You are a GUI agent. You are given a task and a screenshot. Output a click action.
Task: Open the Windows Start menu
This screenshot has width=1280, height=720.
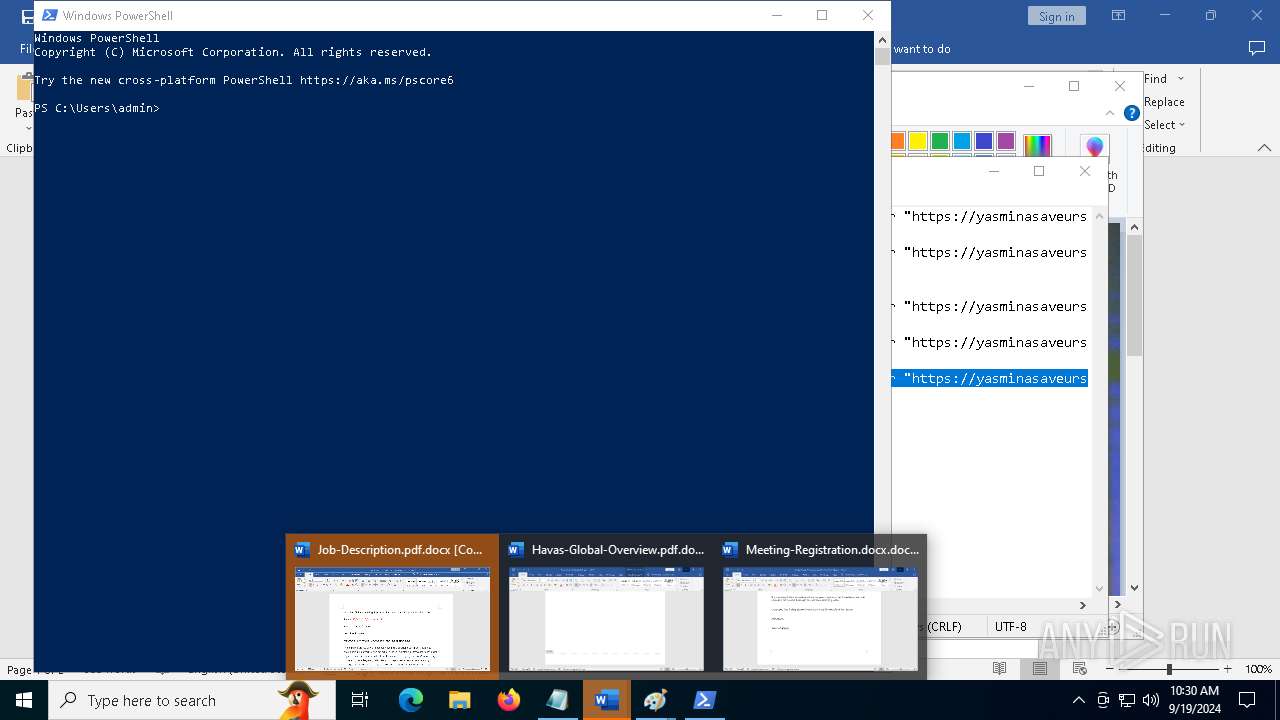pos(24,700)
